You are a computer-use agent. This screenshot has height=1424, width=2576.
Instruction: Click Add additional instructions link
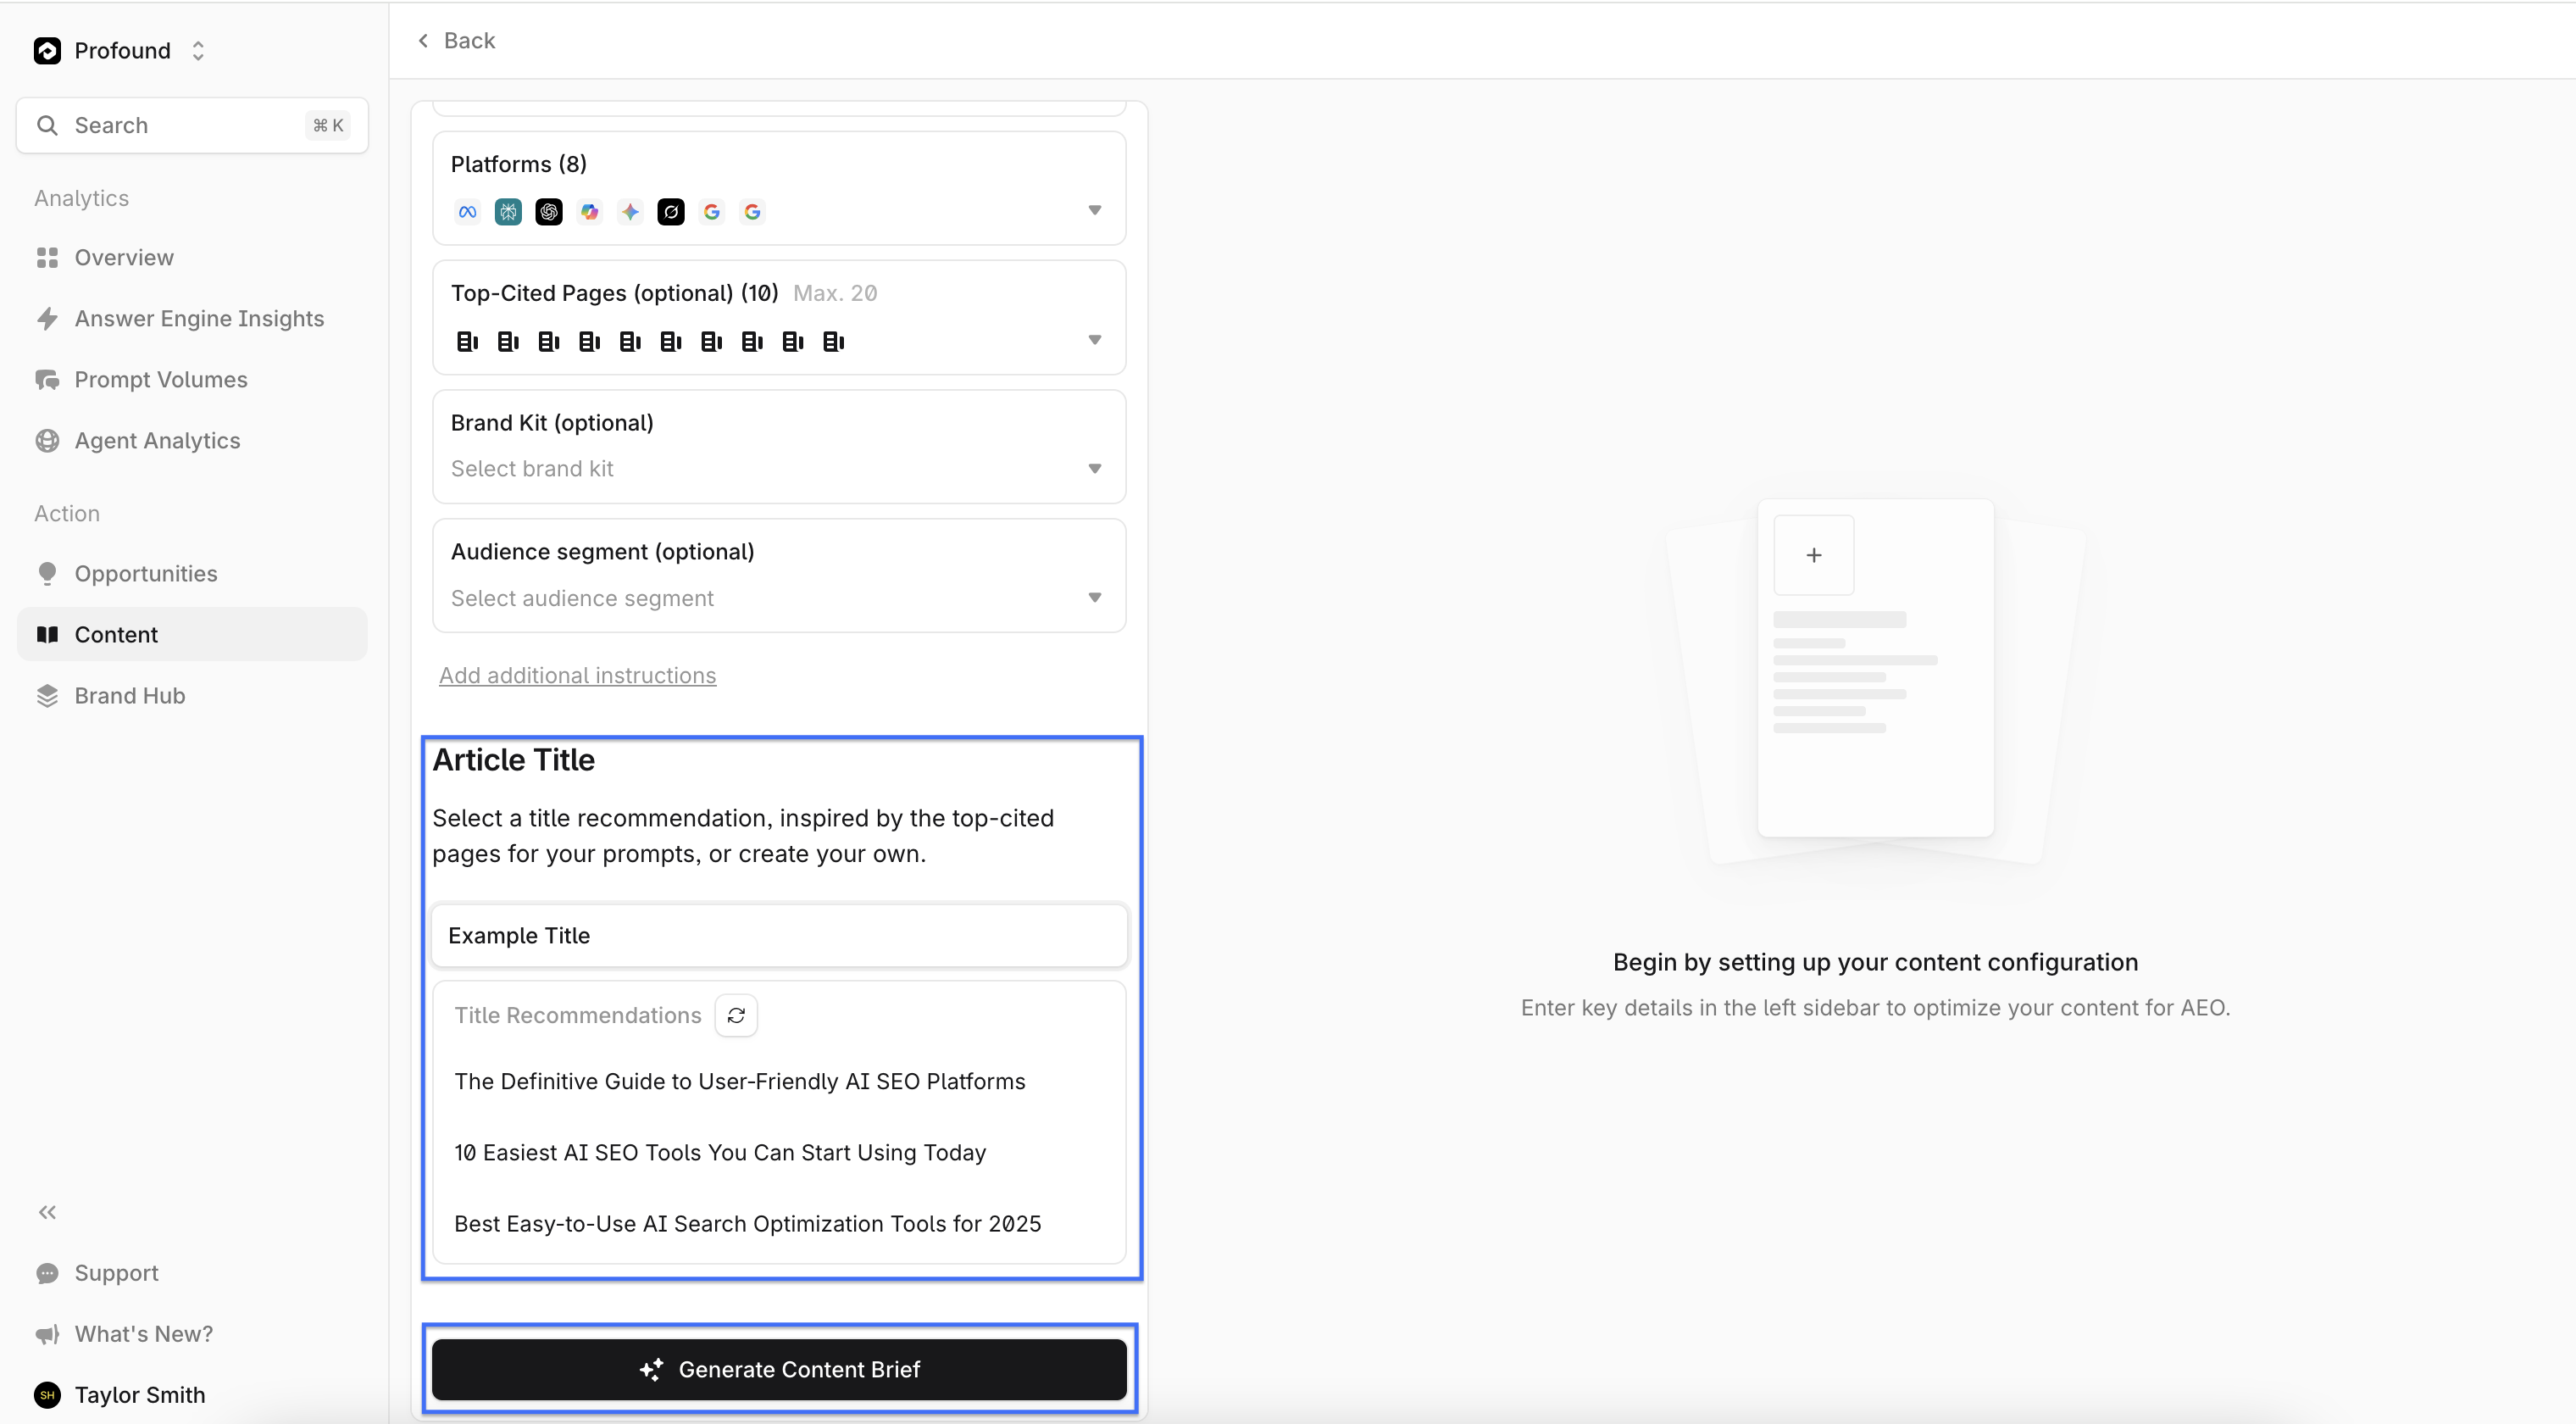[578, 676]
